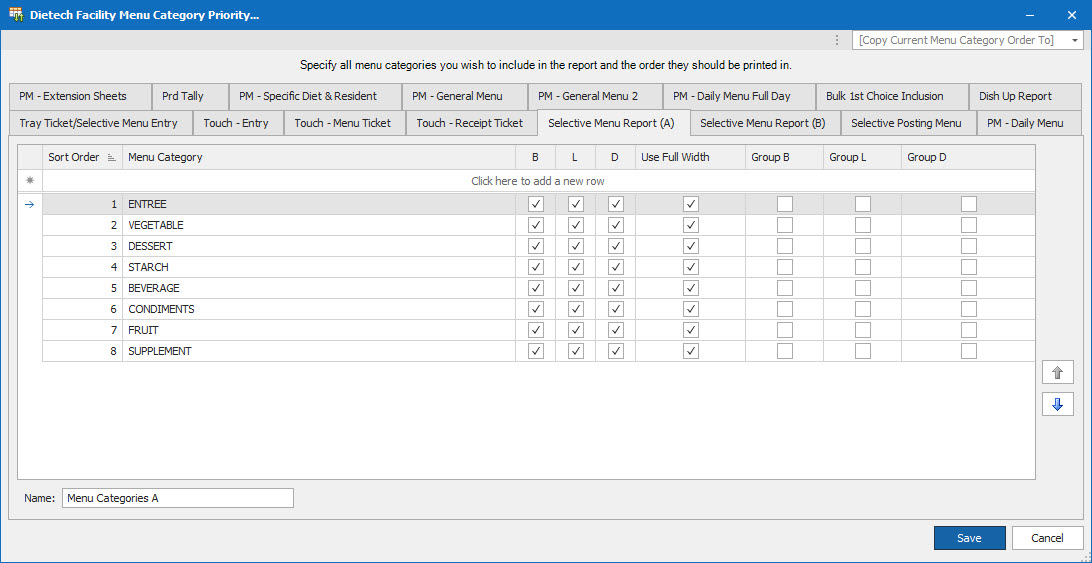Open Touch - Receipt Ticket tab
This screenshot has height=563, width=1092.
point(471,123)
